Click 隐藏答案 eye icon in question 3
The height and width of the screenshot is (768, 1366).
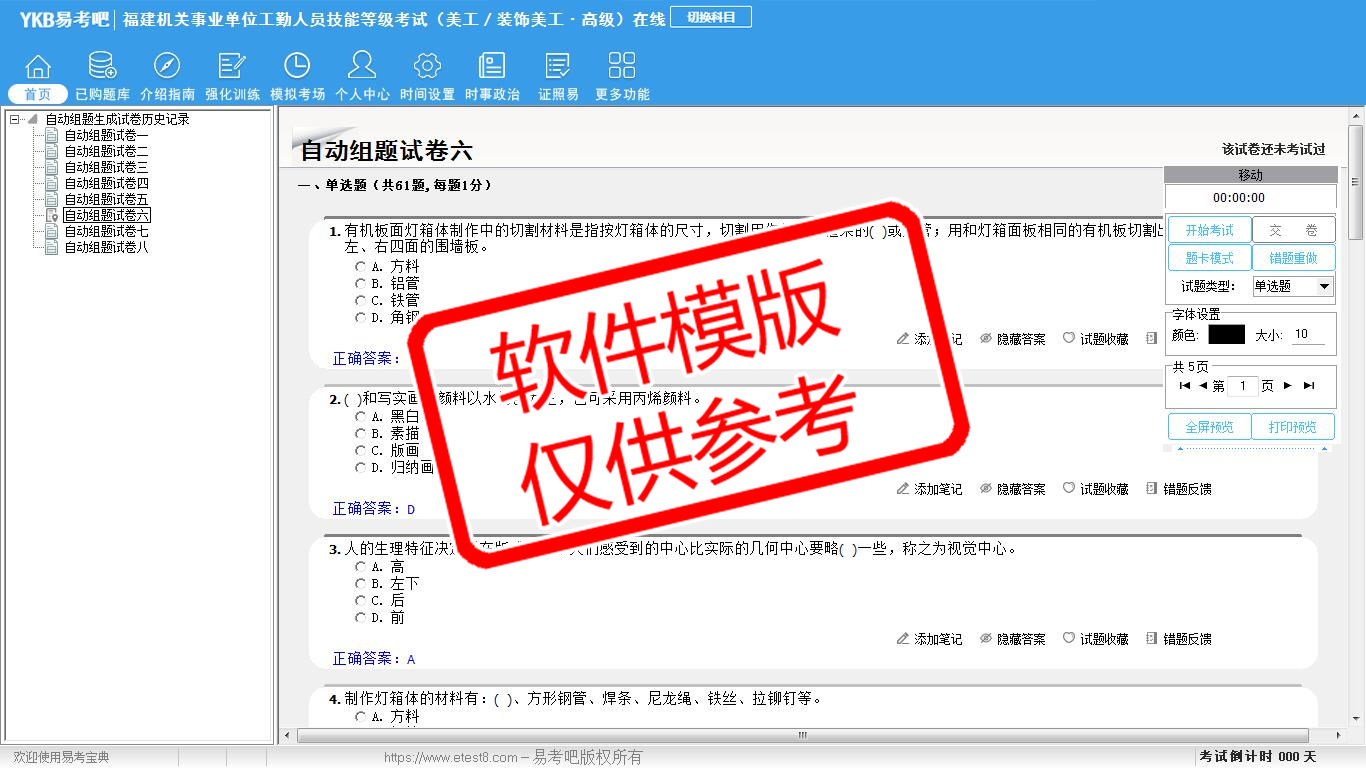(986, 639)
